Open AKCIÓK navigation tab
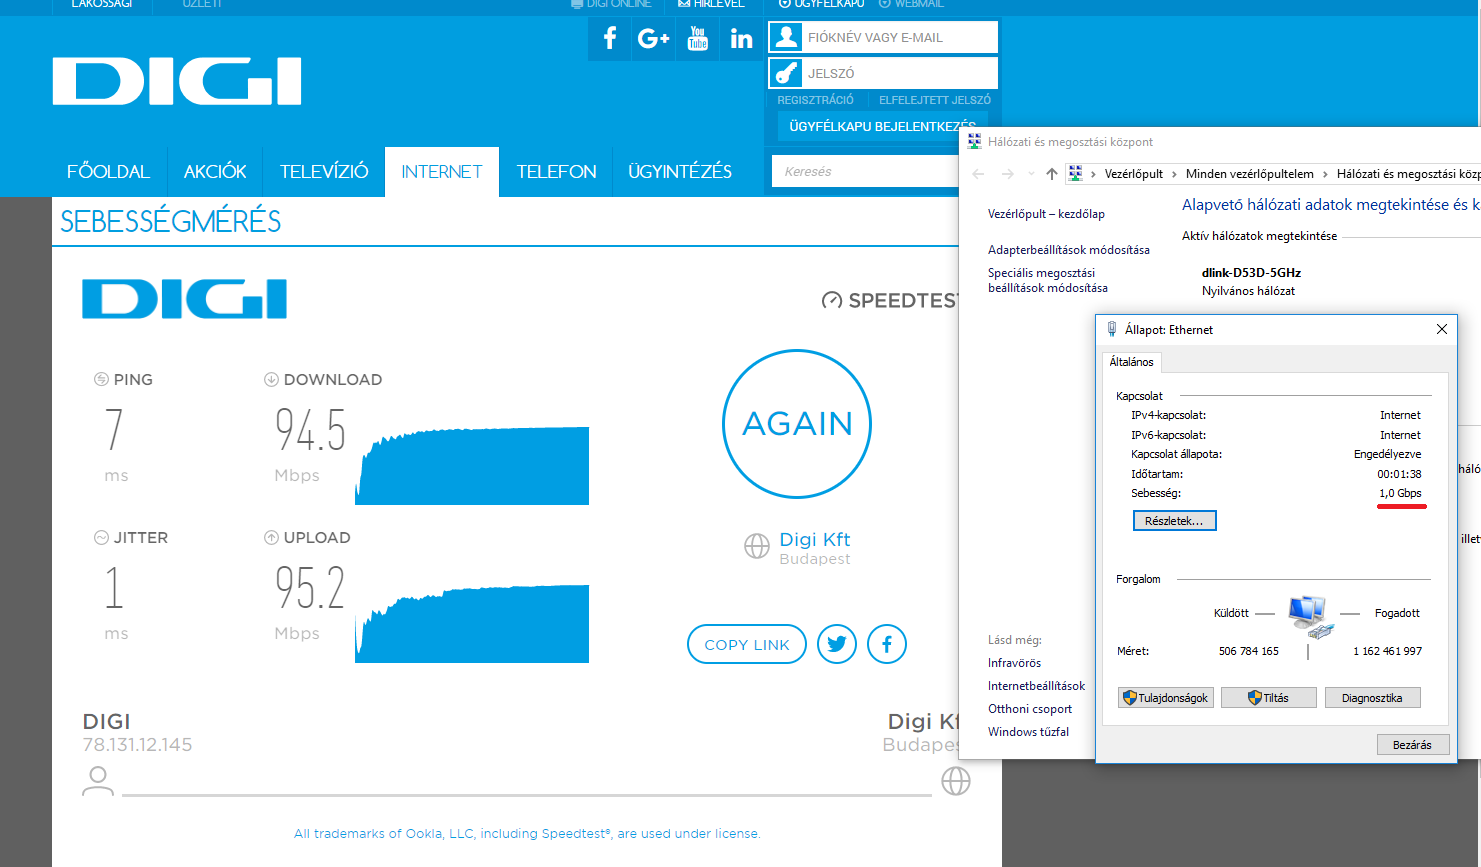This screenshot has height=867, width=1481. coord(215,172)
